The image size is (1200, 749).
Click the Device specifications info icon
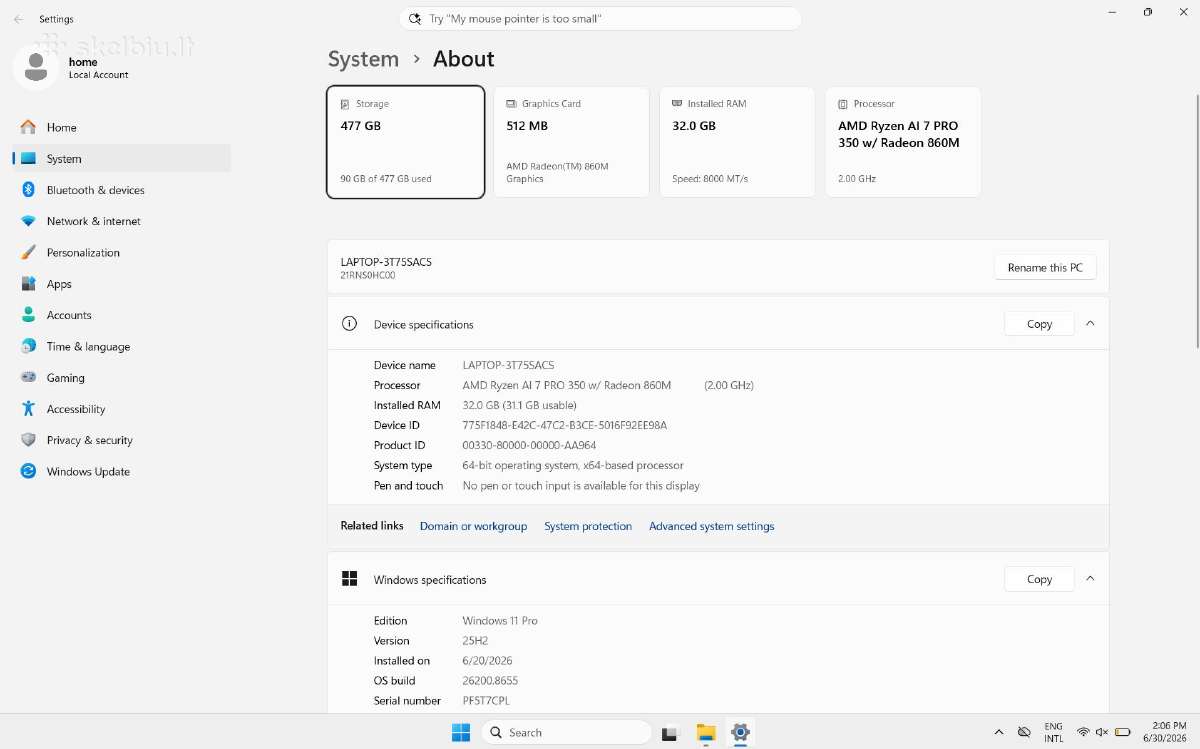click(x=349, y=324)
